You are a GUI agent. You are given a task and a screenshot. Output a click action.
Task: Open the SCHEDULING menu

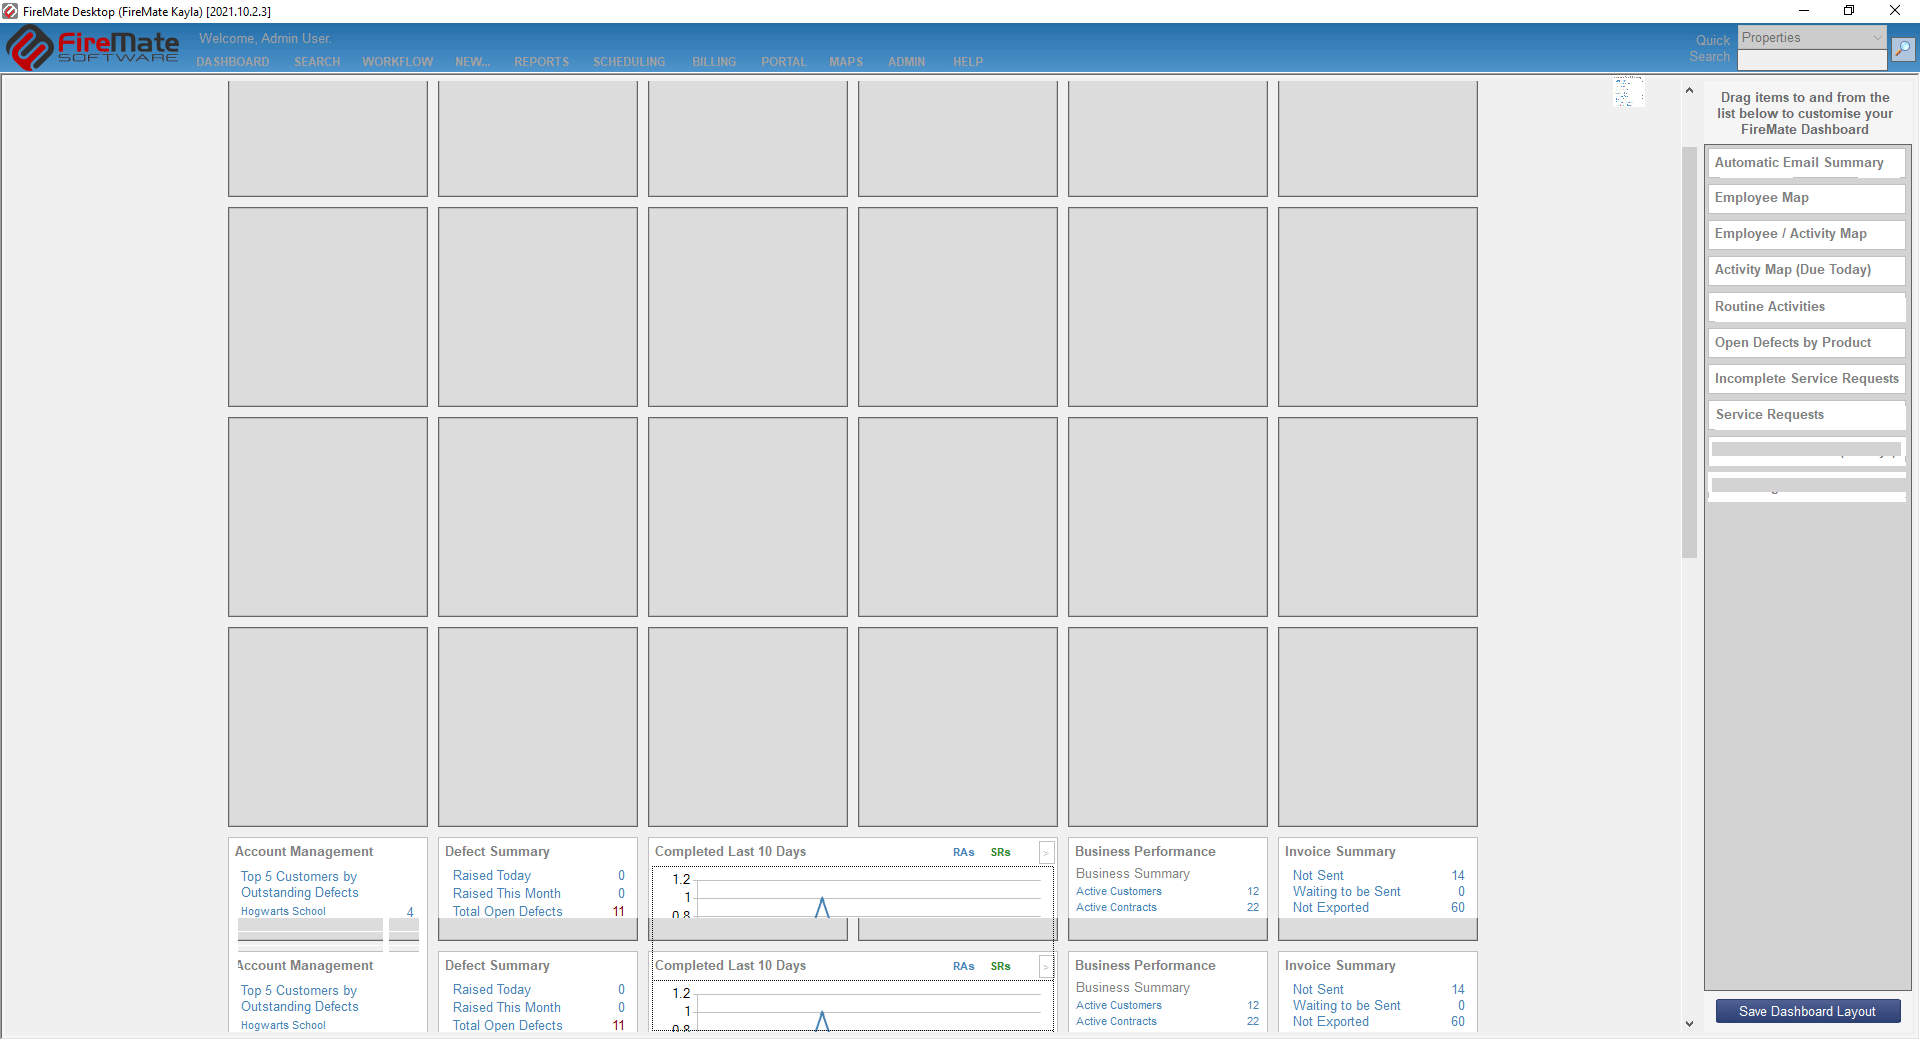629,61
